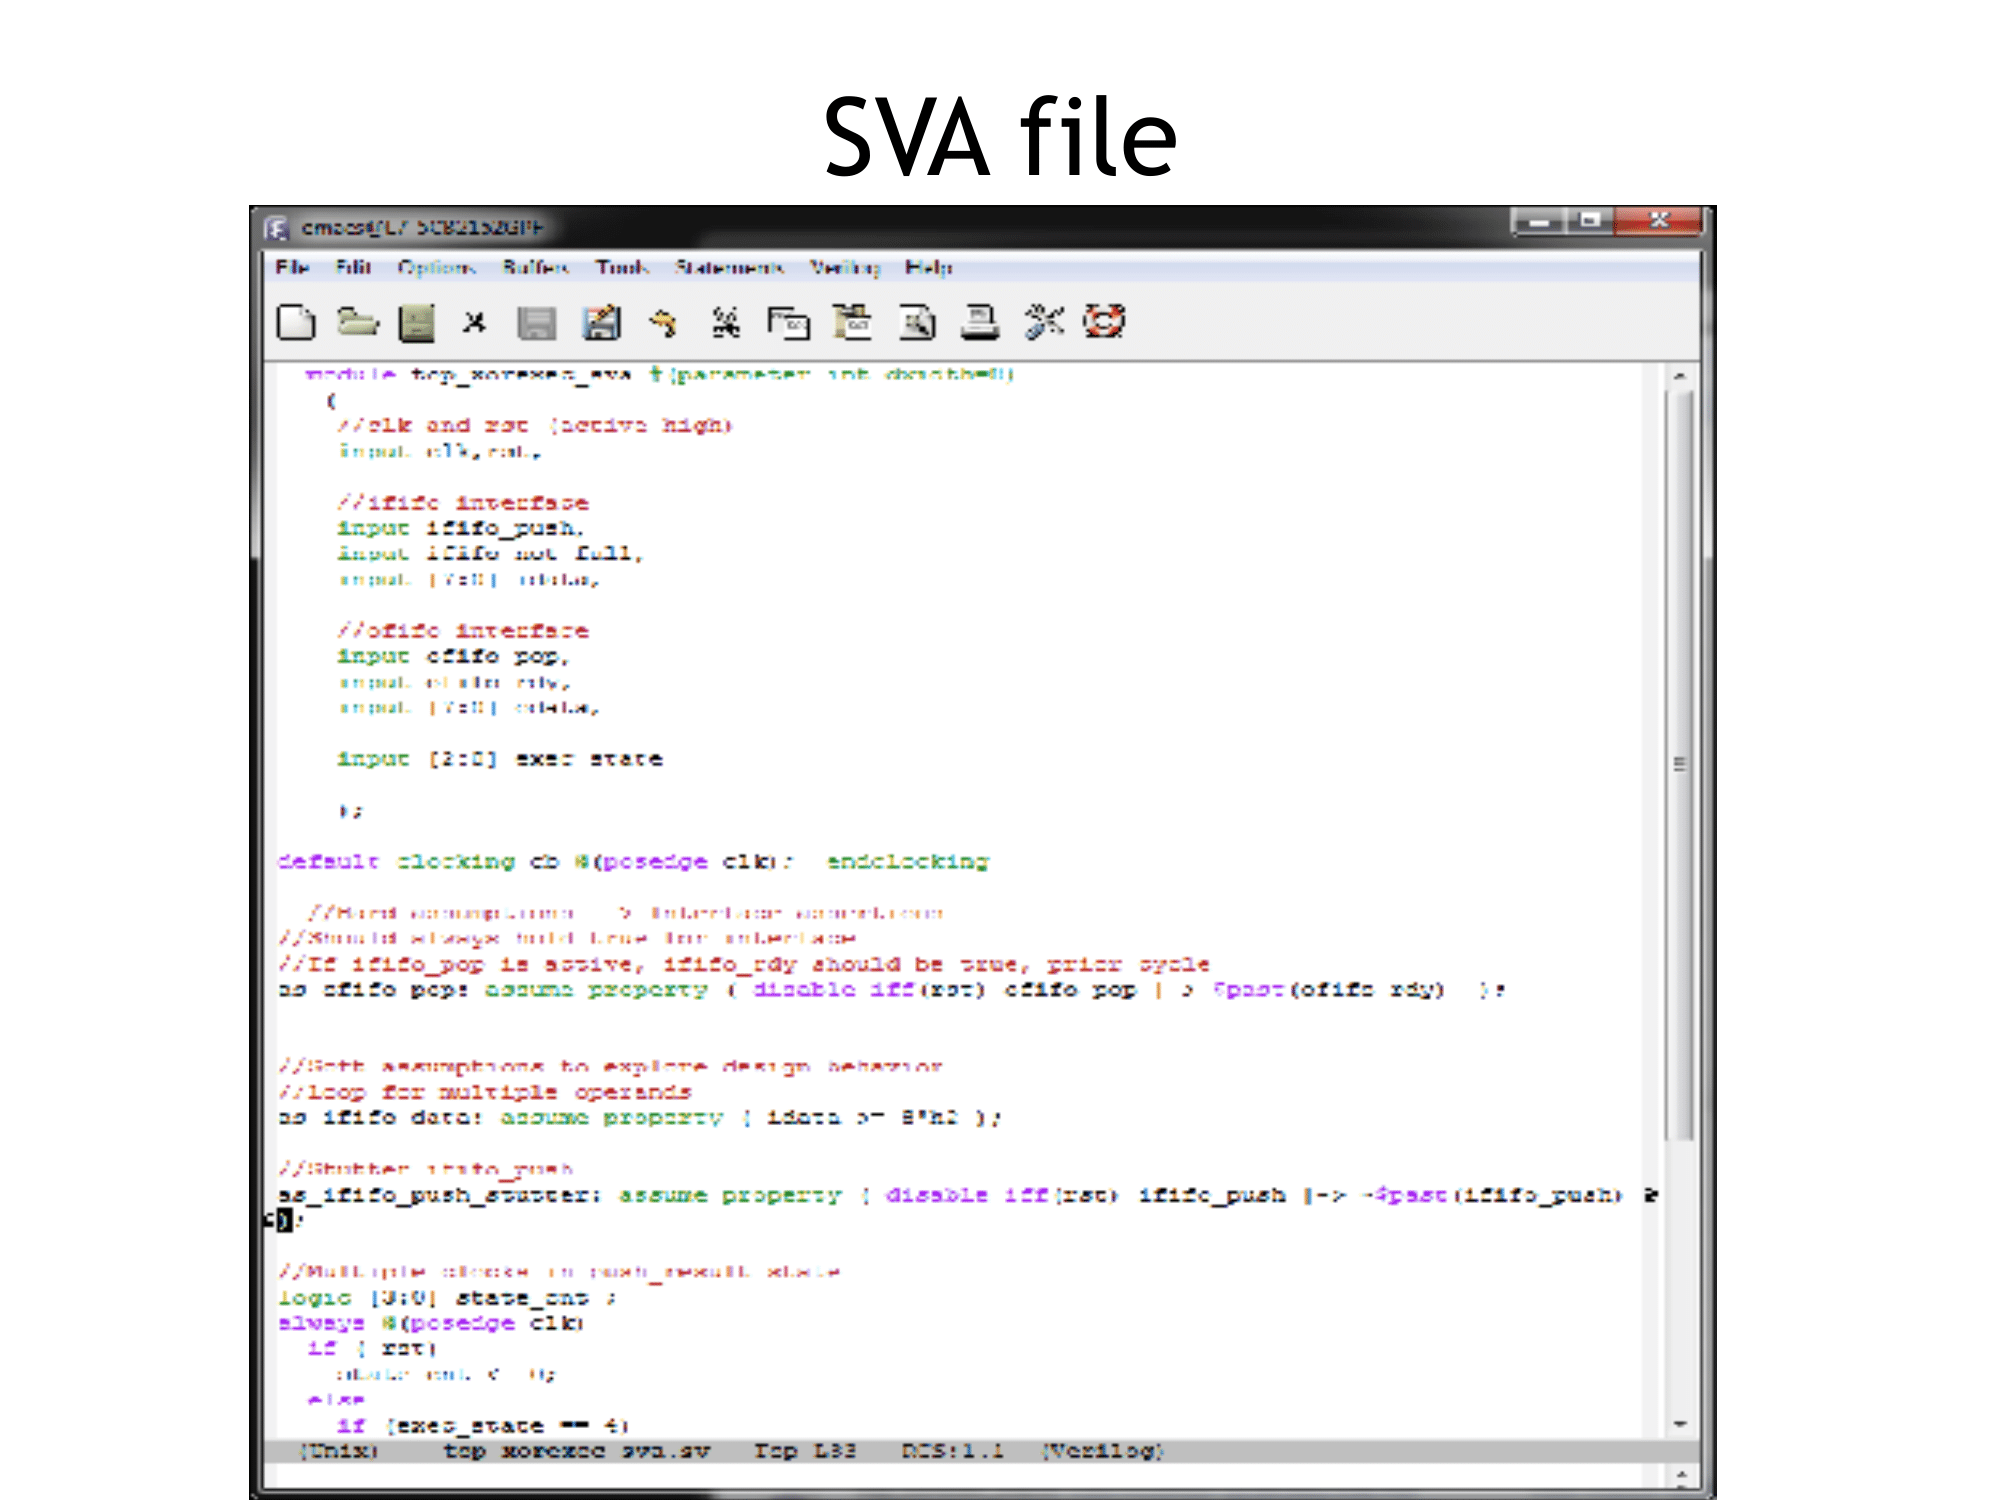Cut selection with the scissors icon
The image size is (2000, 1500).
click(725, 322)
